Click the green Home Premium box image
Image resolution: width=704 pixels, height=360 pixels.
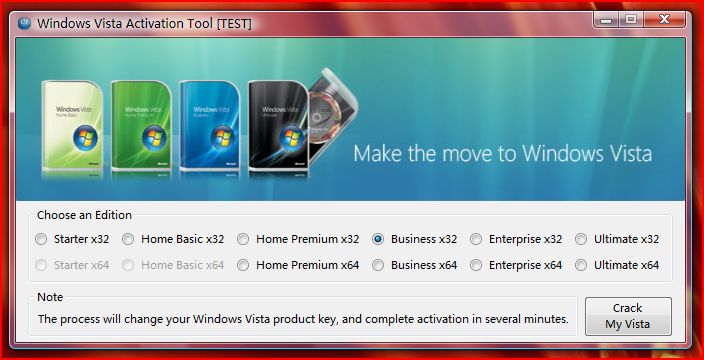click(141, 127)
